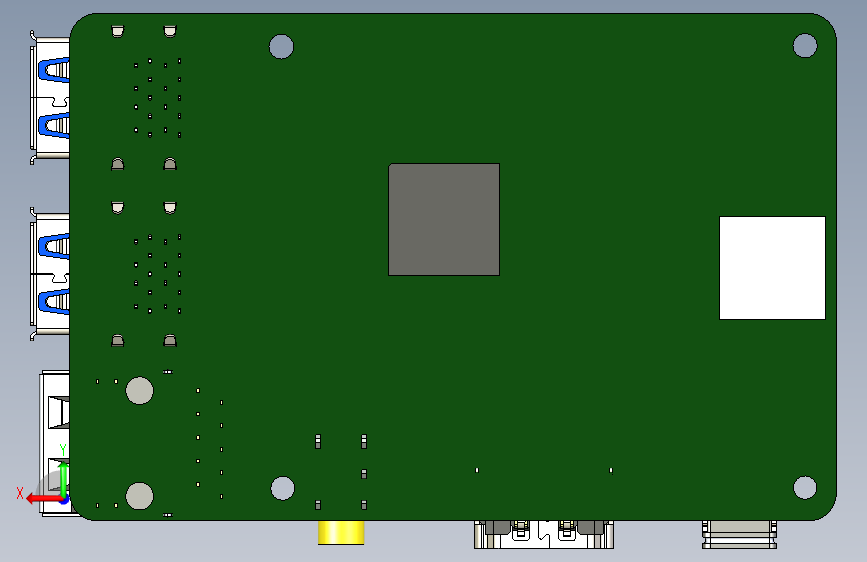Select the lower large gray round pad
The image size is (867, 562).
click(x=139, y=496)
